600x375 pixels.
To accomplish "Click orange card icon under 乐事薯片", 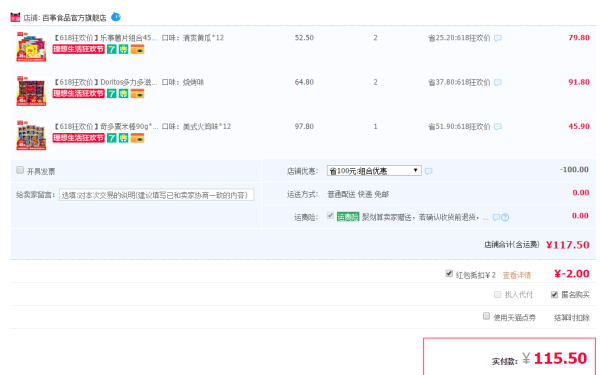I will pyautogui.click(x=137, y=49).
